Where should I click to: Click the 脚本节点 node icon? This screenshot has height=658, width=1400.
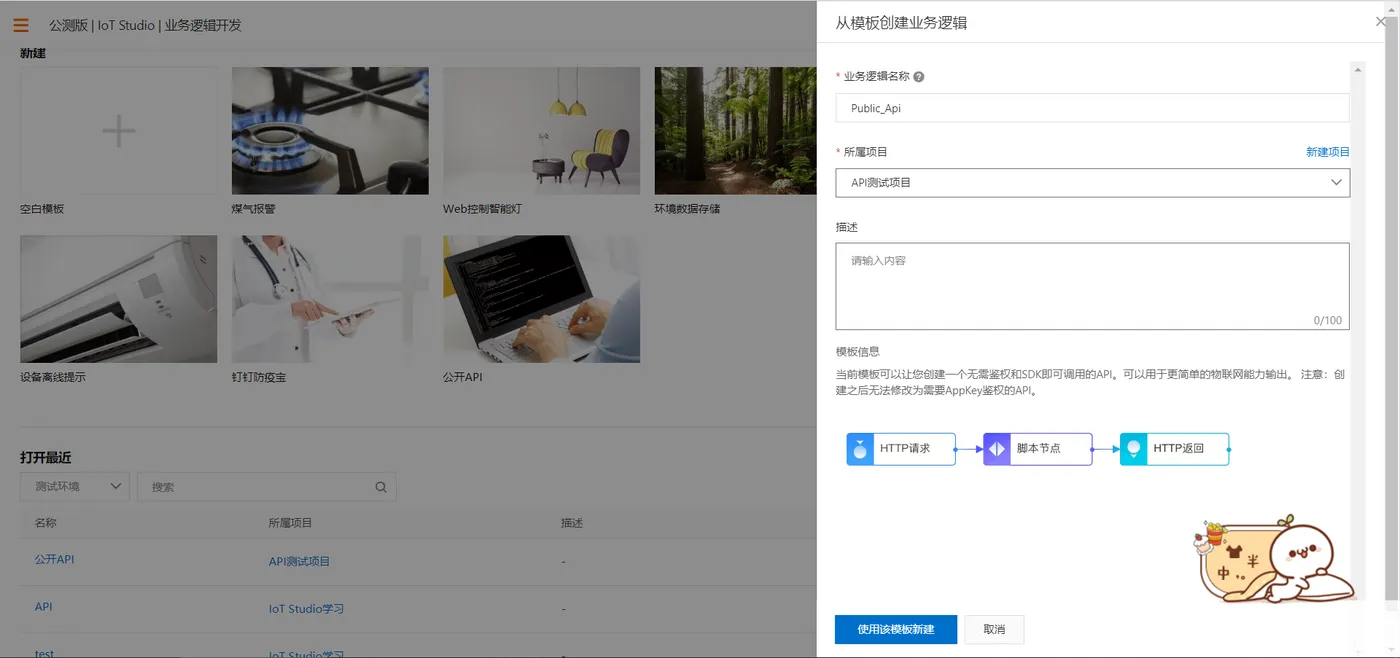997,449
